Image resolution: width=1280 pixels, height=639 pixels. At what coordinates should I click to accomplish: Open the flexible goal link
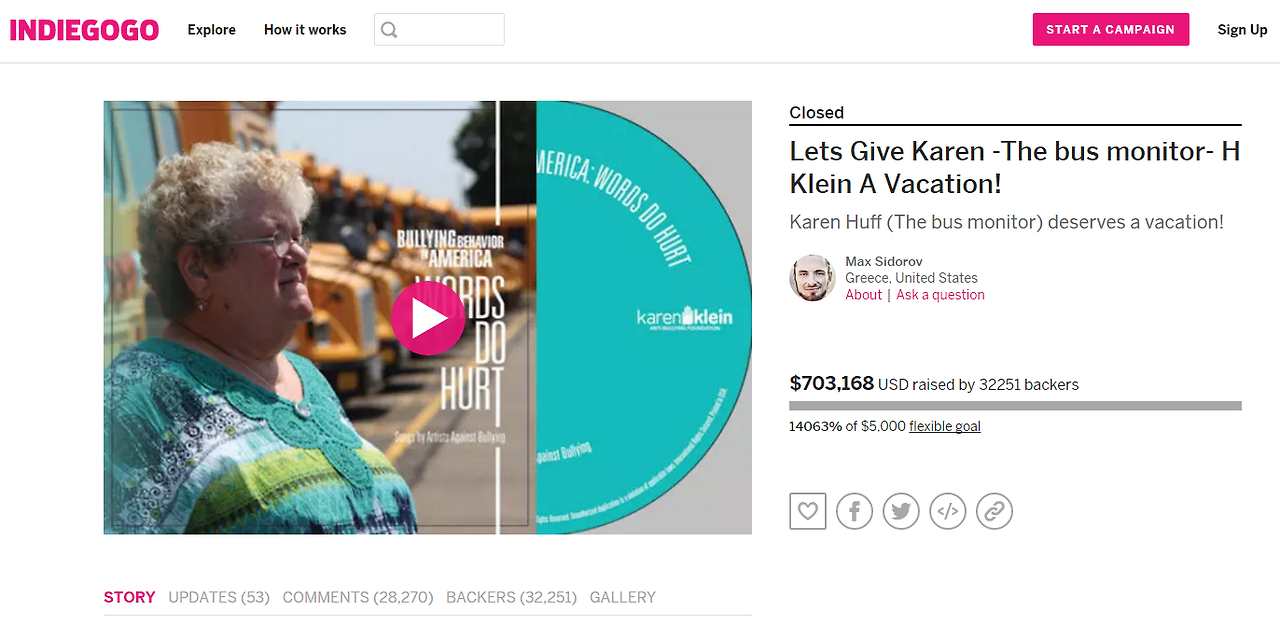click(x=945, y=426)
